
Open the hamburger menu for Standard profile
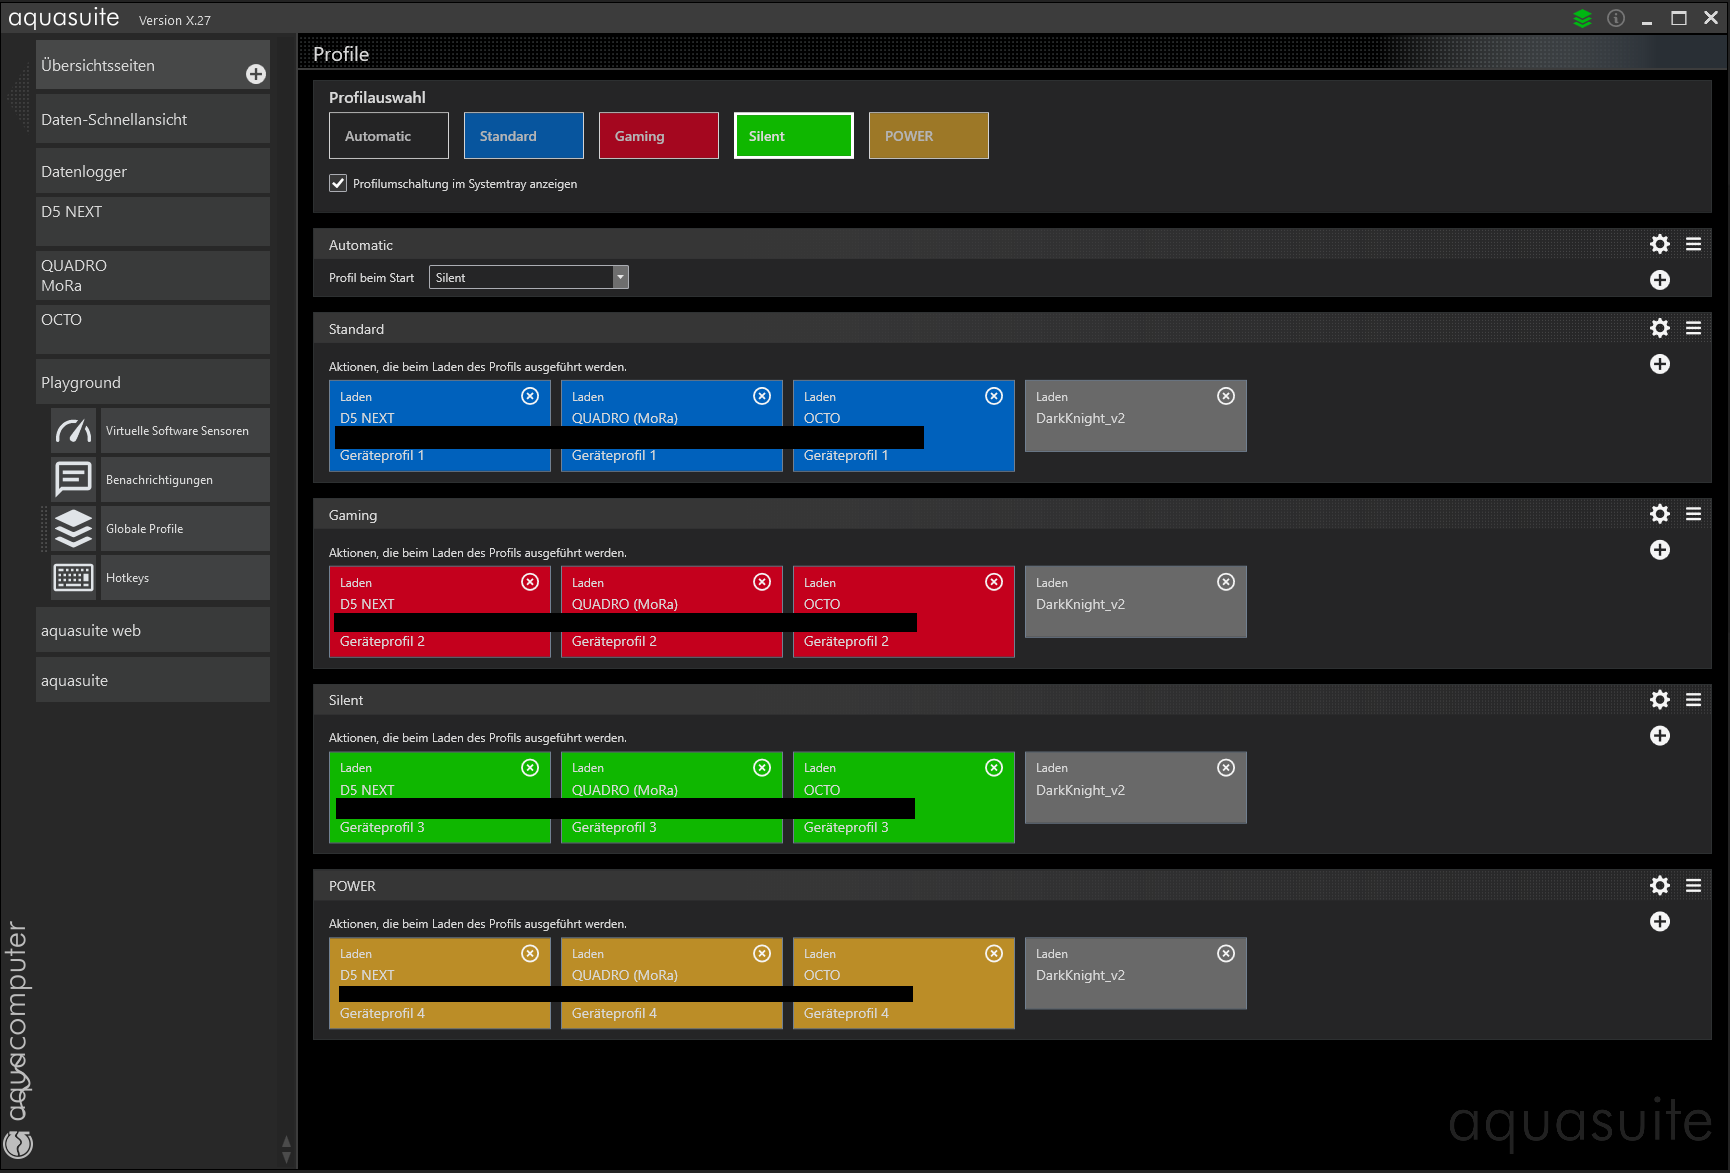[1693, 328]
